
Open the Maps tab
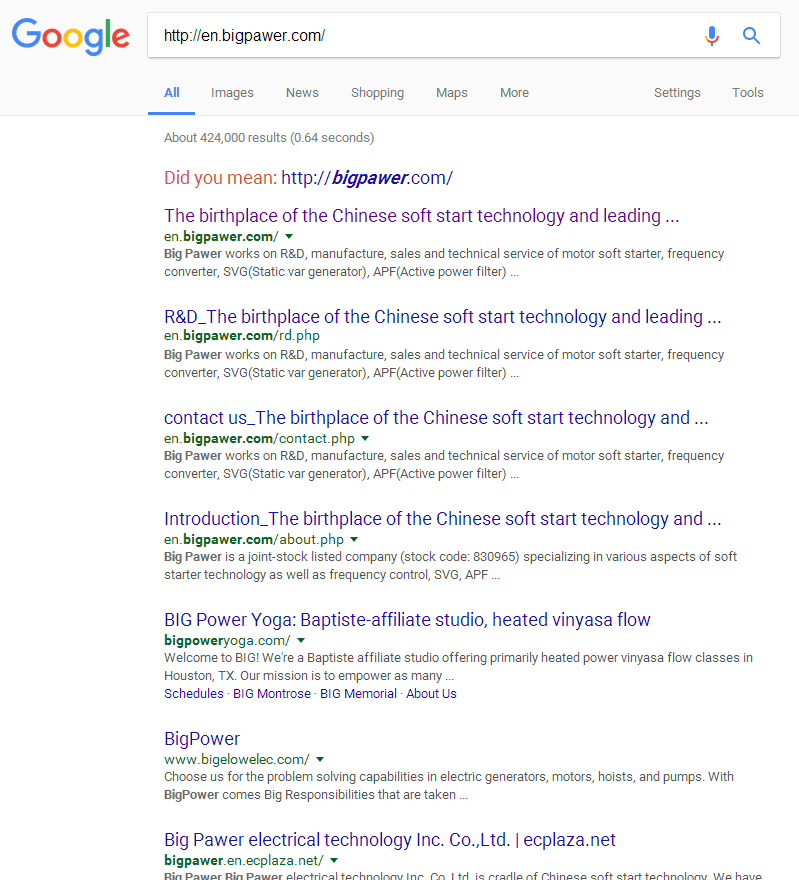click(452, 93)
